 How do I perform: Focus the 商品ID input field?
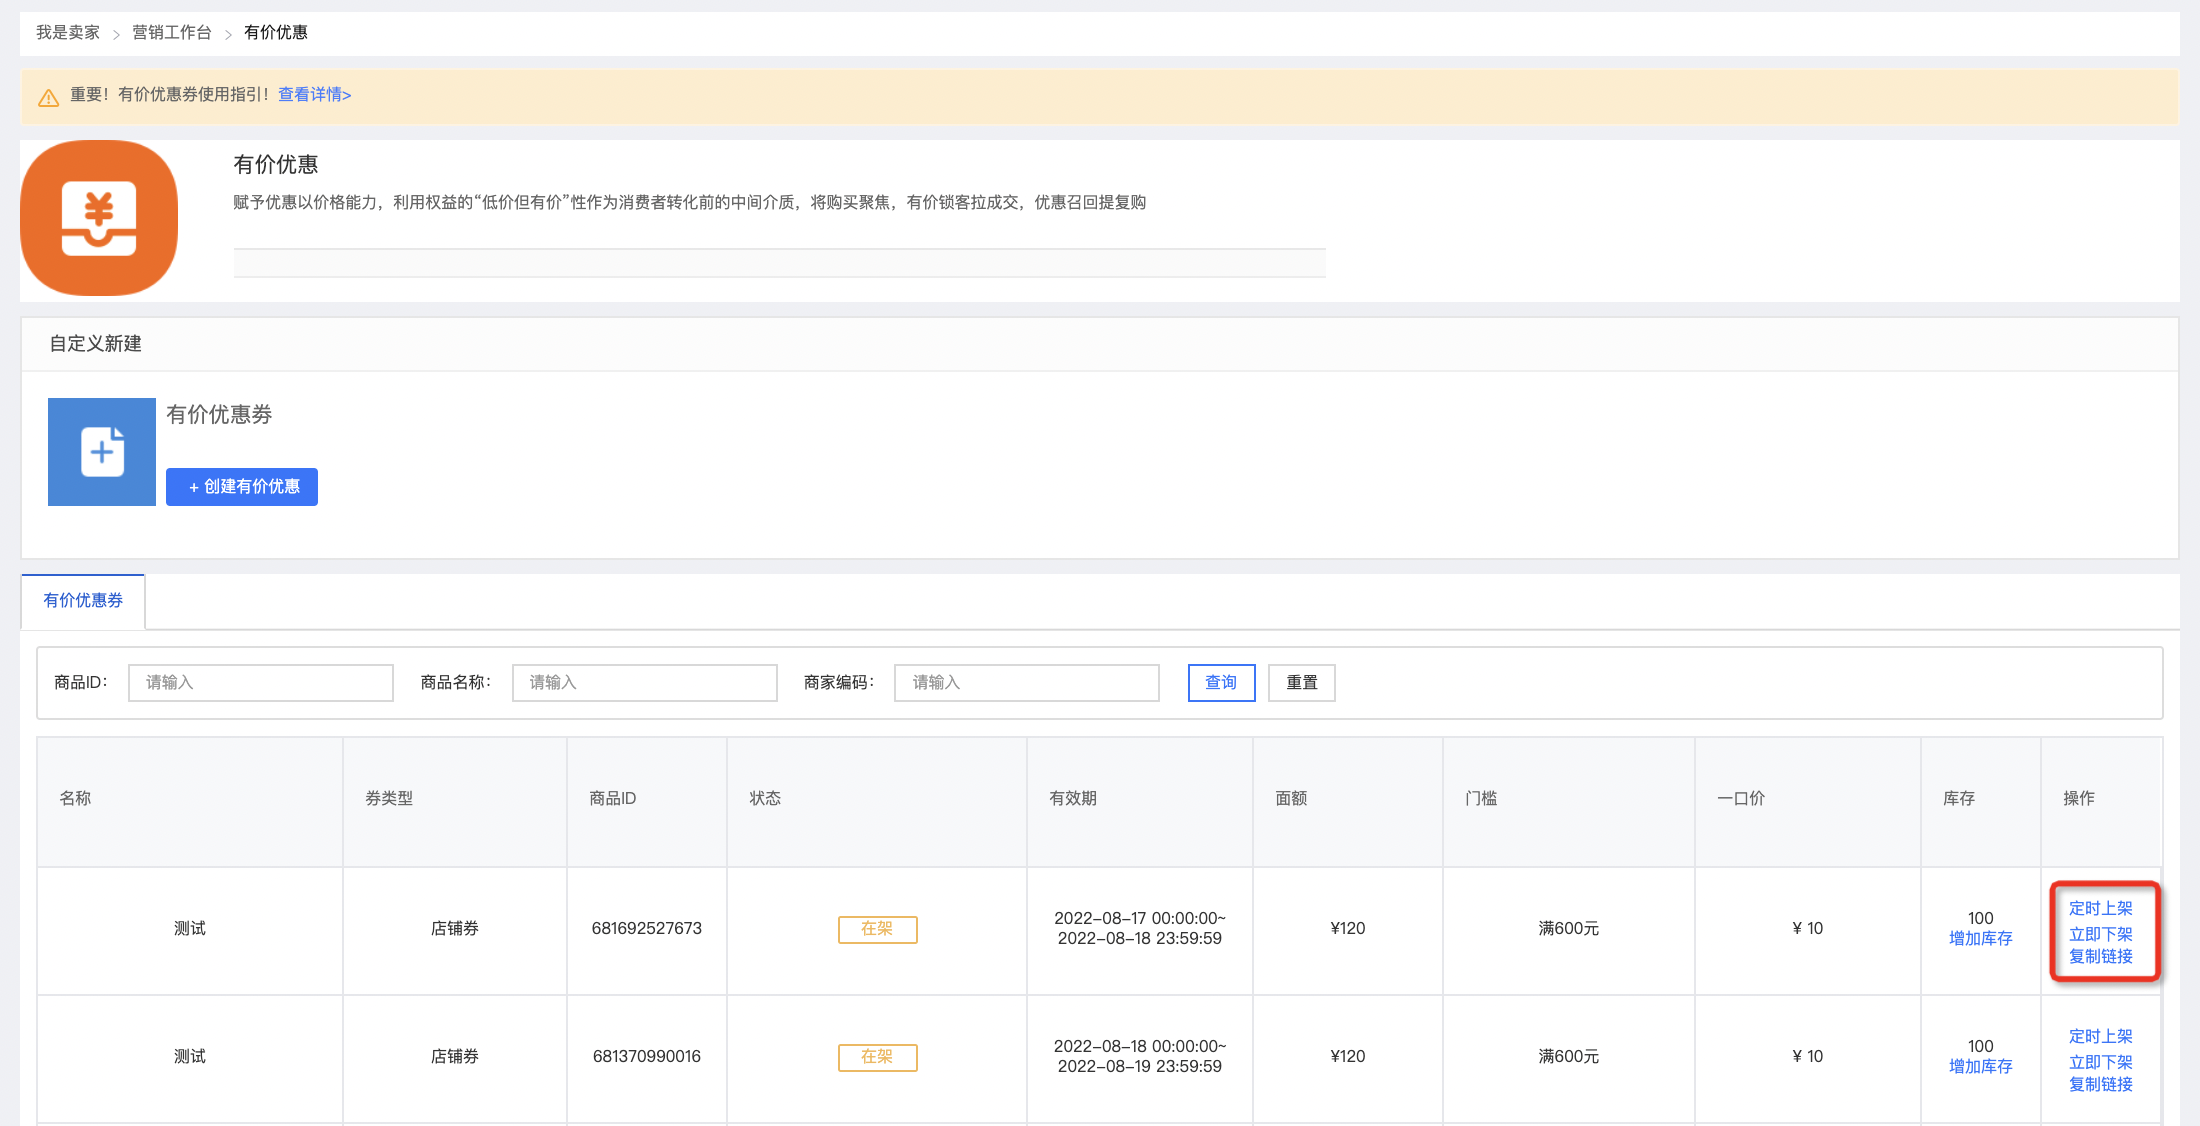pyautogui.click(x=261, y=683)
